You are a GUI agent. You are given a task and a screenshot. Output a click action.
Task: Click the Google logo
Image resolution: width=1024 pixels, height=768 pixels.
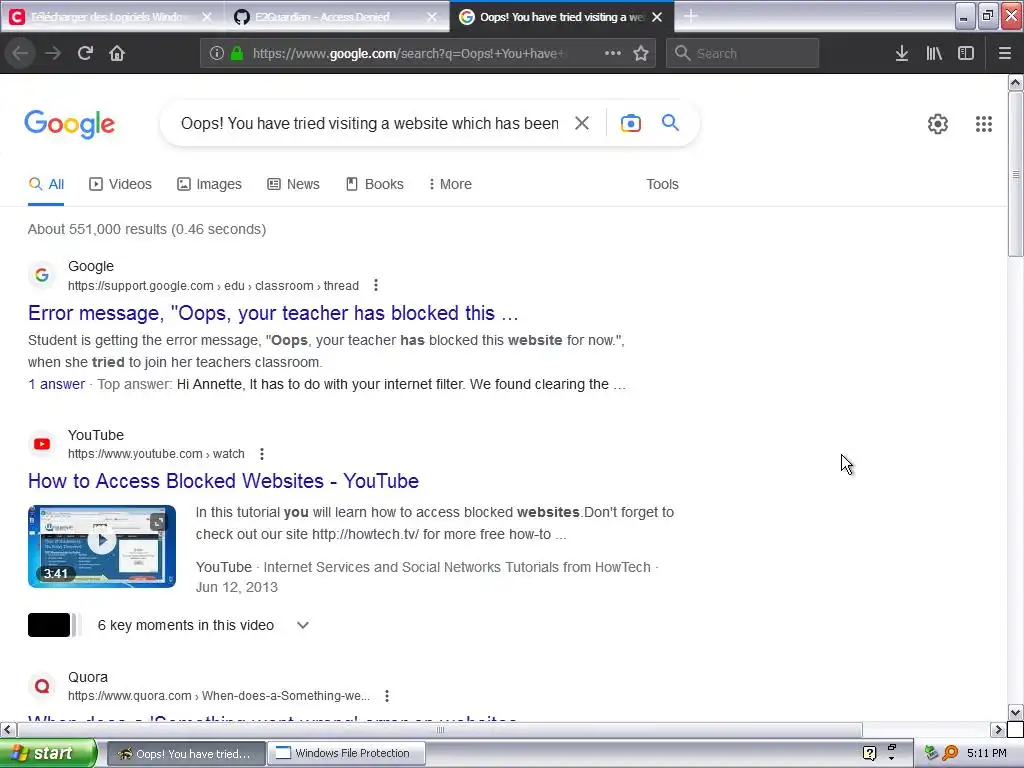69,123
